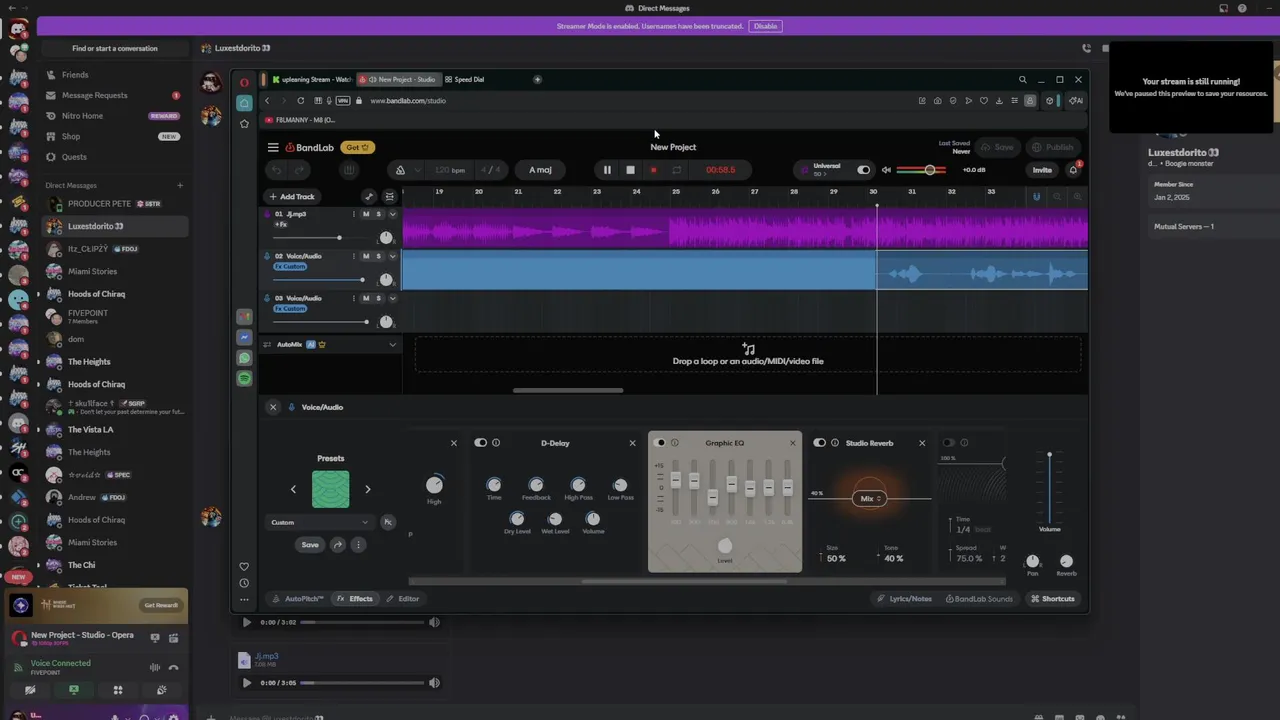Viewport: 1280px width, 720px height.
Task: Expand the metronome dropdown arrow
Action: (419, 170)
